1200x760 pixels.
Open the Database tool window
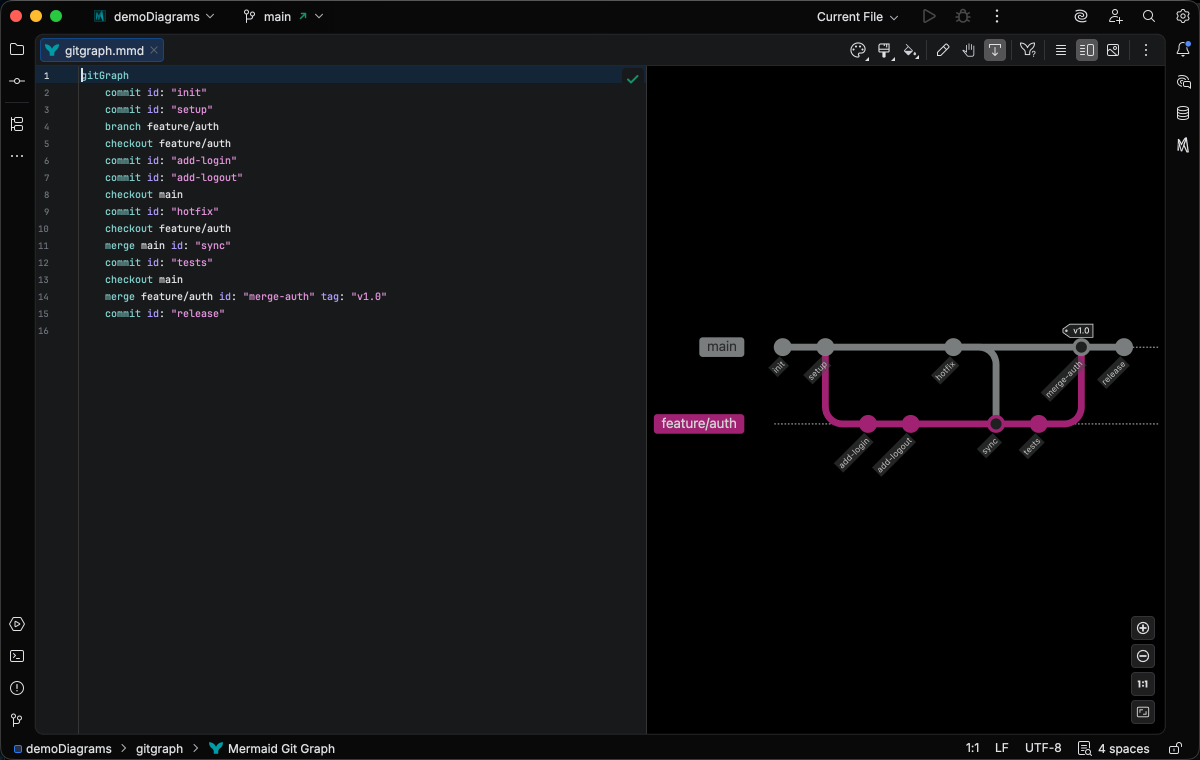coord(1183,113)
